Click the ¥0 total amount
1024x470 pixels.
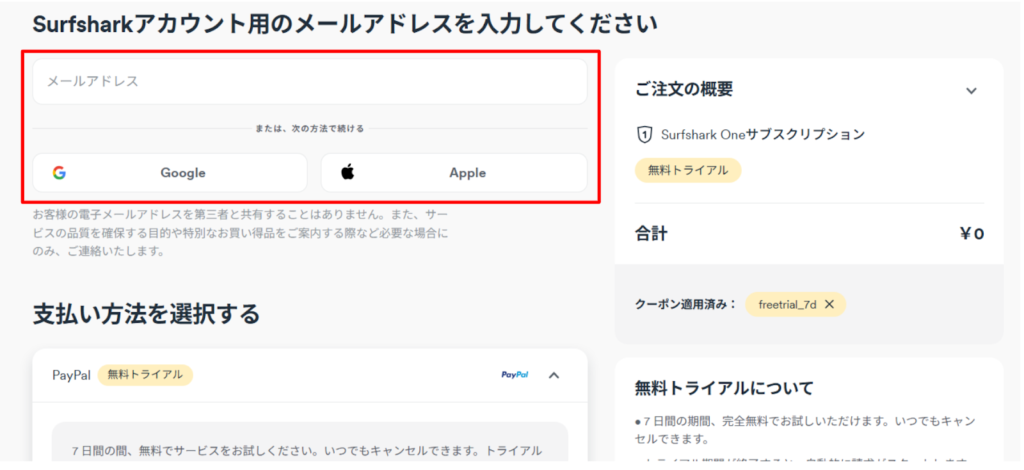971,234
